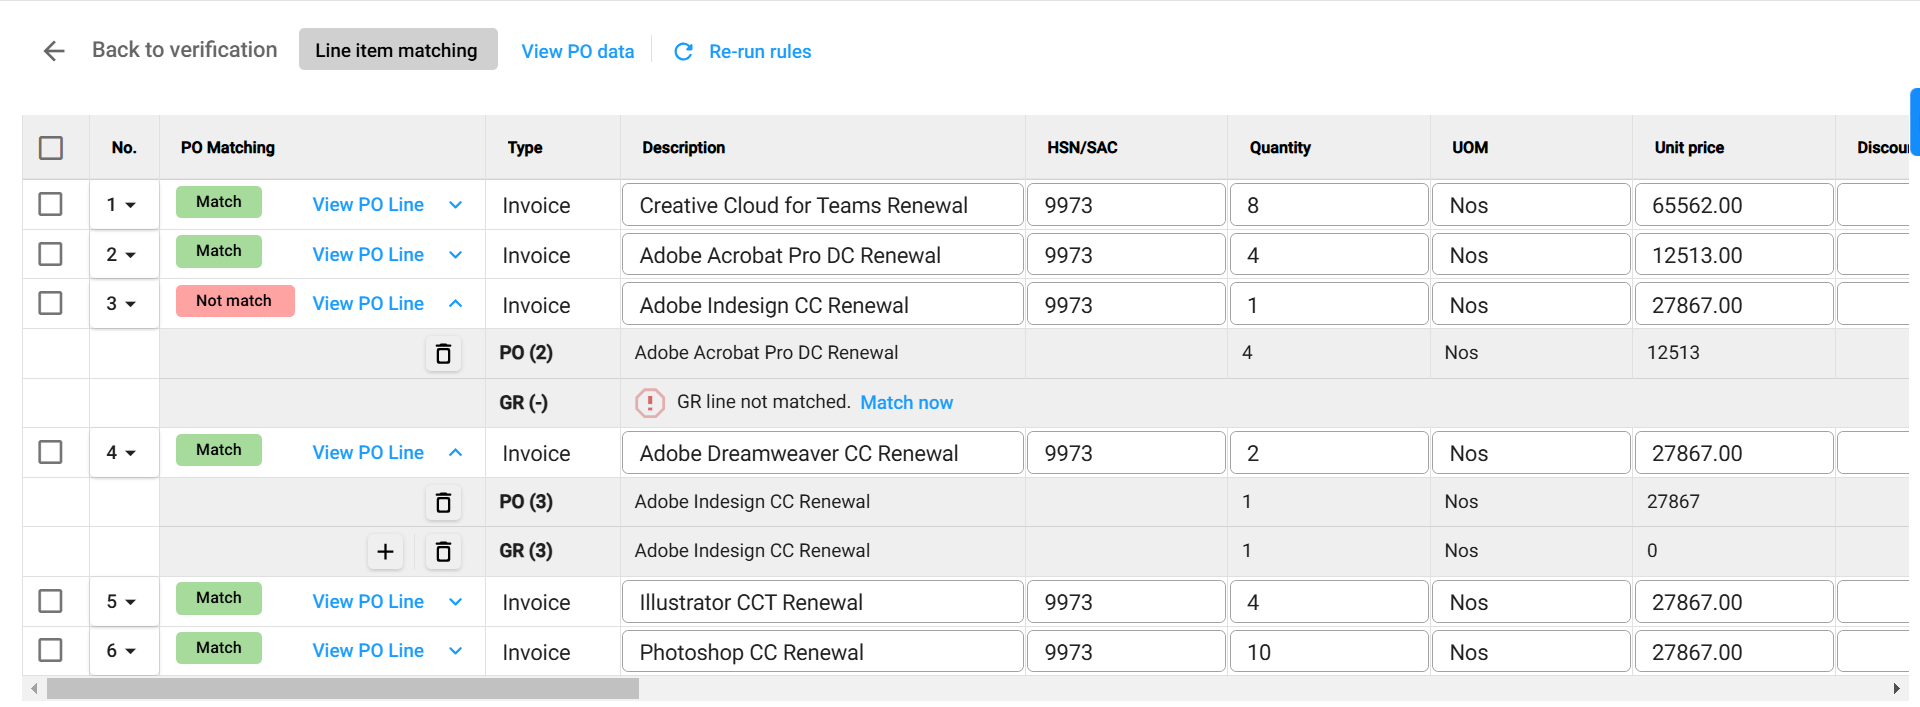Collapse row 3 PO line details chevron
1920x707 pixels.
pos(456,303)
